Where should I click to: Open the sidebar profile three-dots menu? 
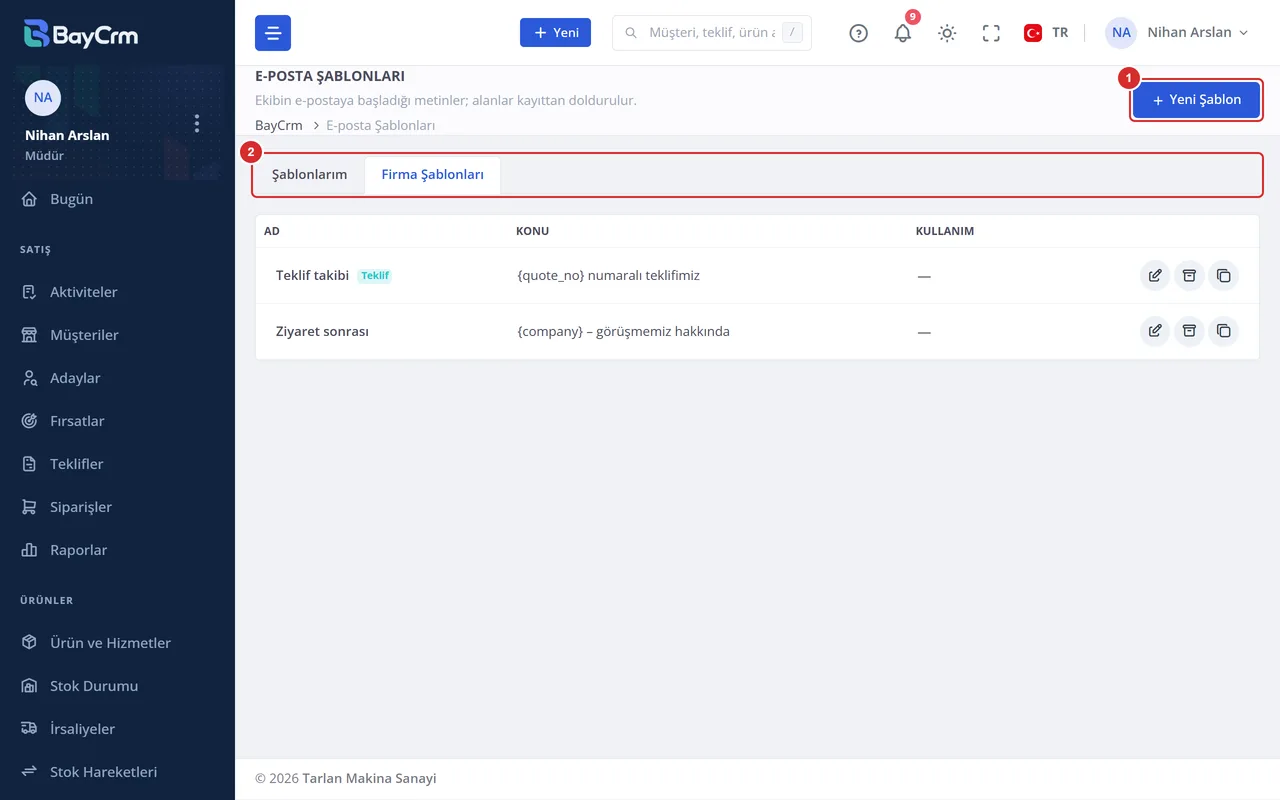coord(197,123)
